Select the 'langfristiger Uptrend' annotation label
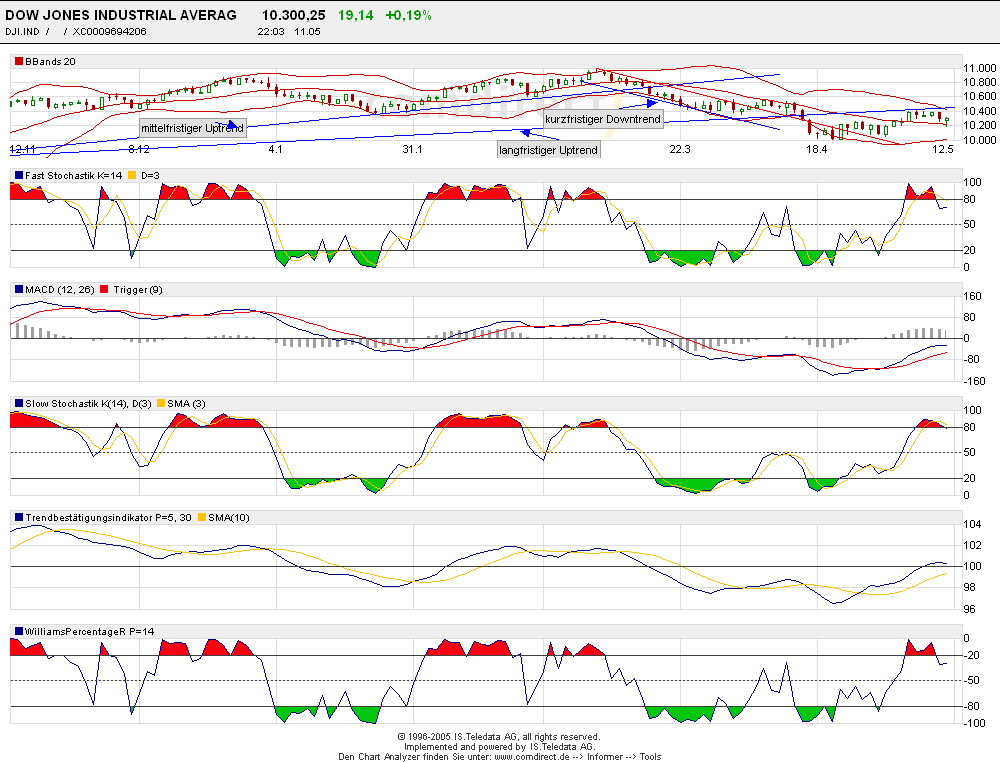 (x=548, y=150)
